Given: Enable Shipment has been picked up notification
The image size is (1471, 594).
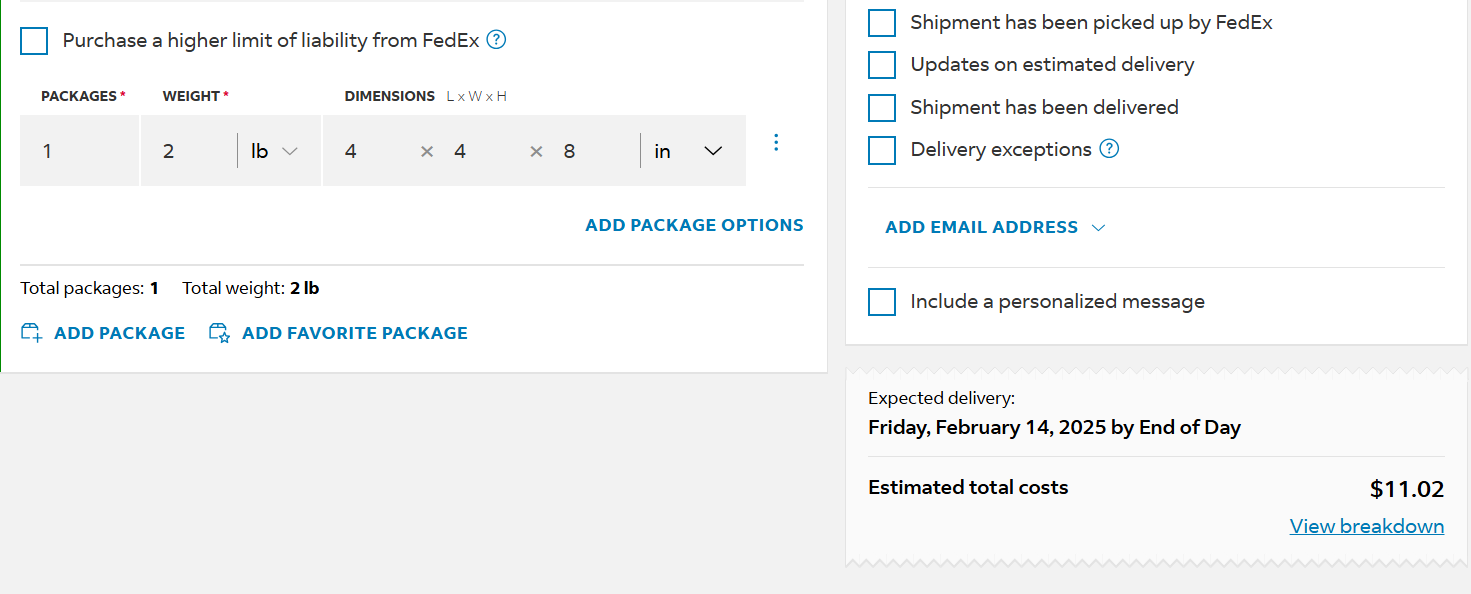Looking at the screenshot, I should click(x=882, y=22).
